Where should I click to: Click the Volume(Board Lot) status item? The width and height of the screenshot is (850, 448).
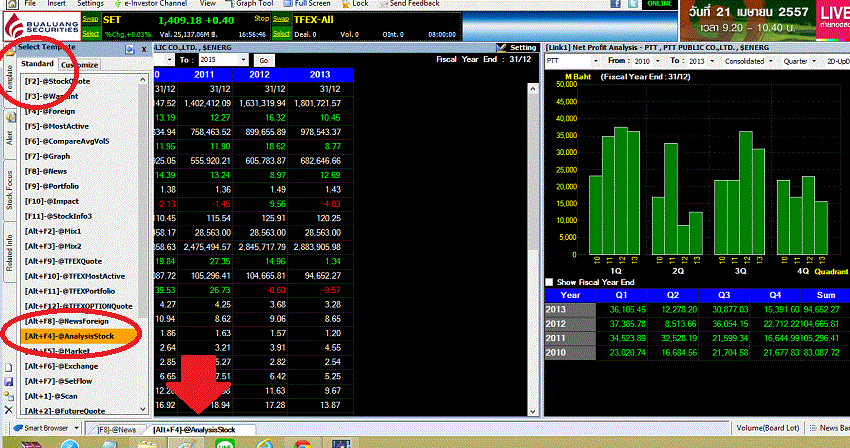point(768,428)
